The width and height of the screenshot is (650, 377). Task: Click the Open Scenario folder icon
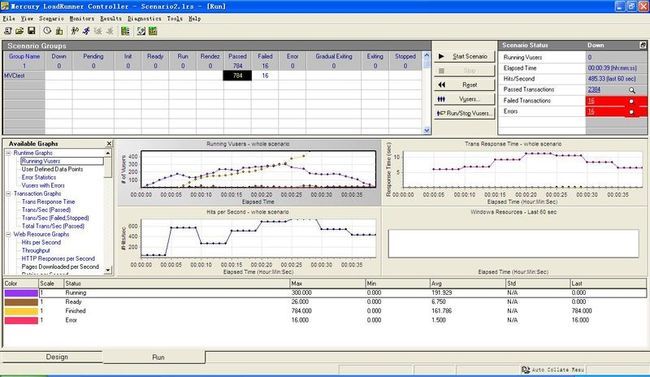coord(19,31)
